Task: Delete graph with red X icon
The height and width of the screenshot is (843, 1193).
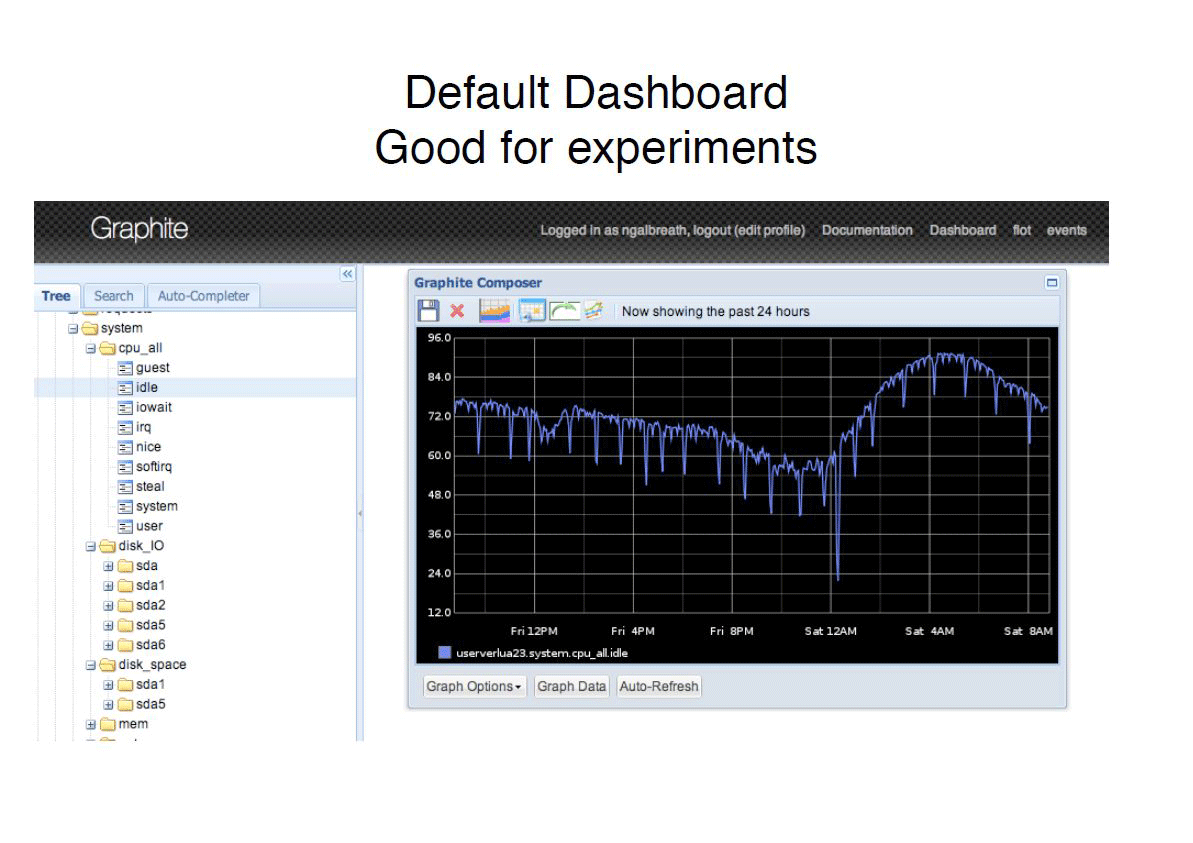Action: tap(457, 310)
